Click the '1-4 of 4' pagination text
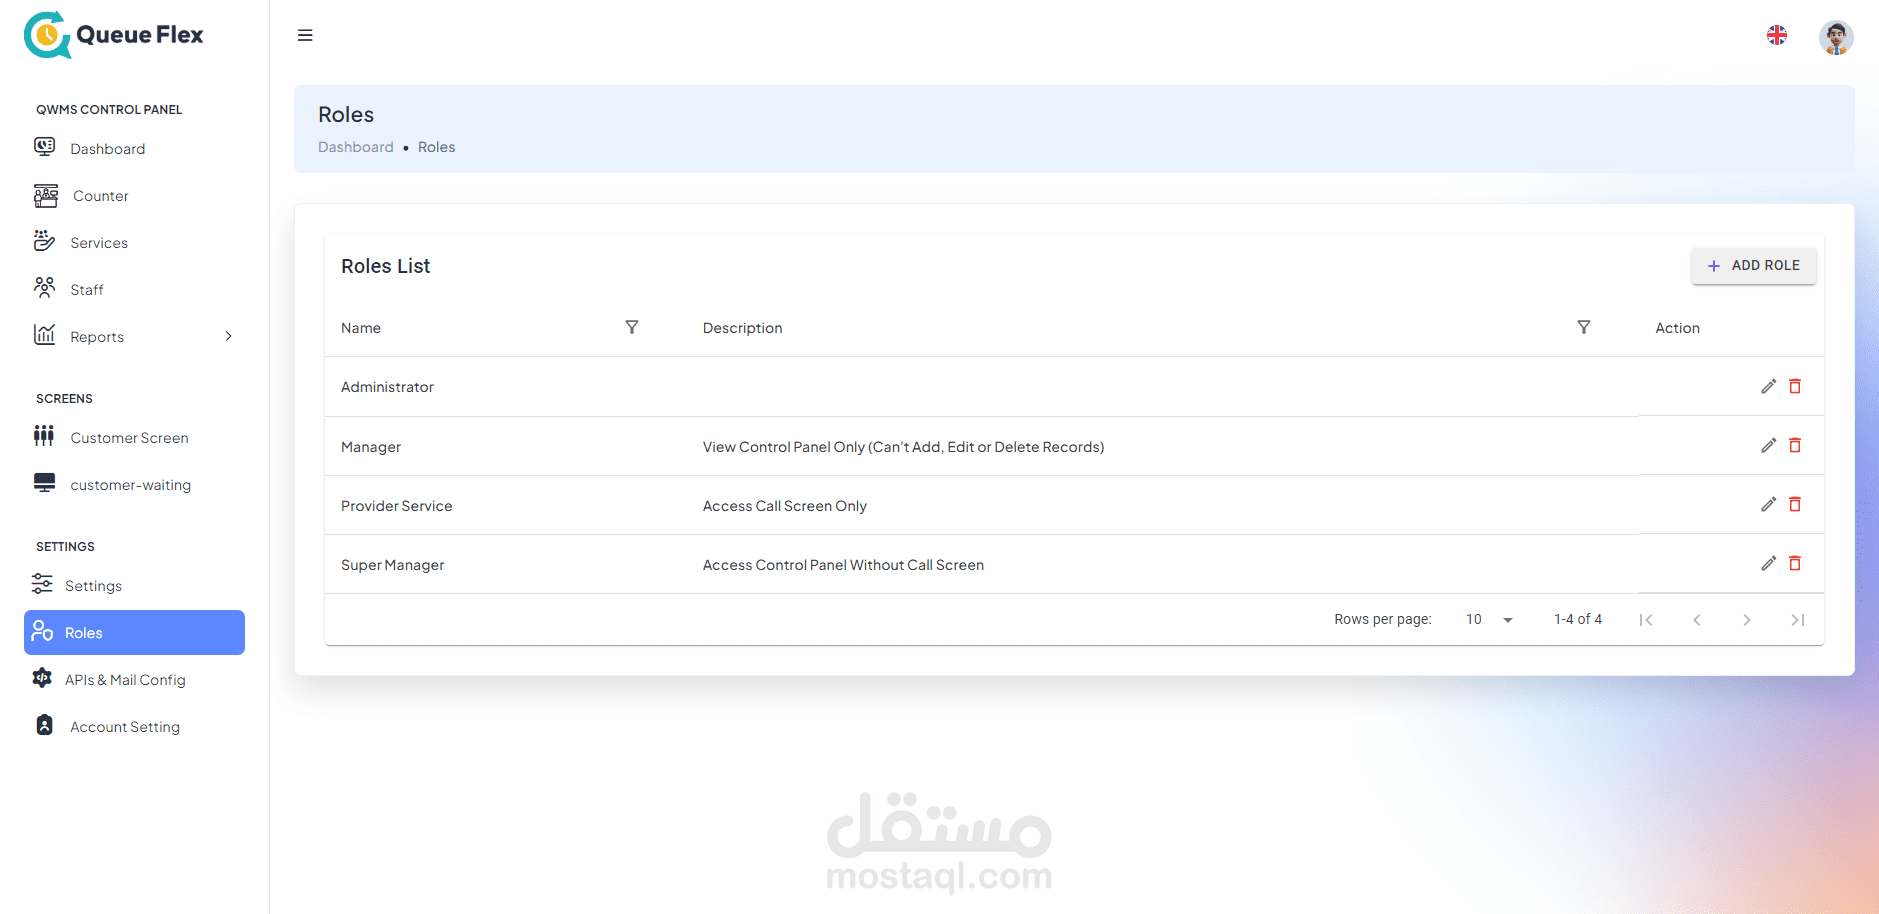1879x914 pixels. click(1578, 620)
